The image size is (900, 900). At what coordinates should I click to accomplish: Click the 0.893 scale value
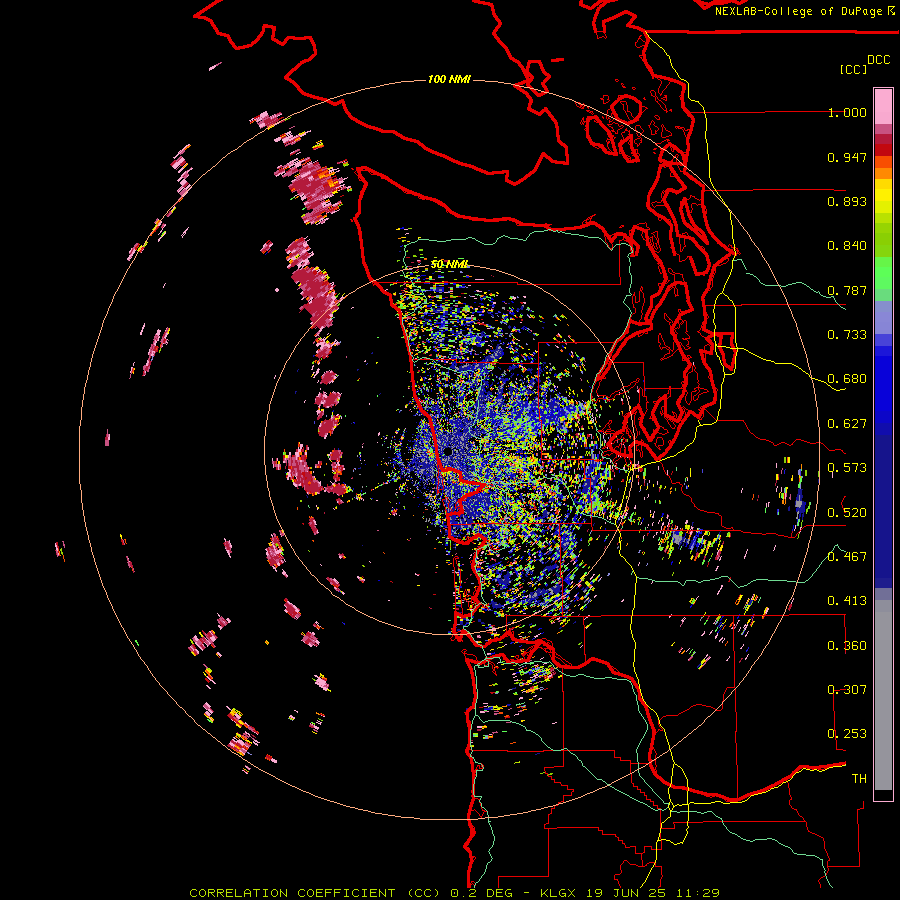847,201
